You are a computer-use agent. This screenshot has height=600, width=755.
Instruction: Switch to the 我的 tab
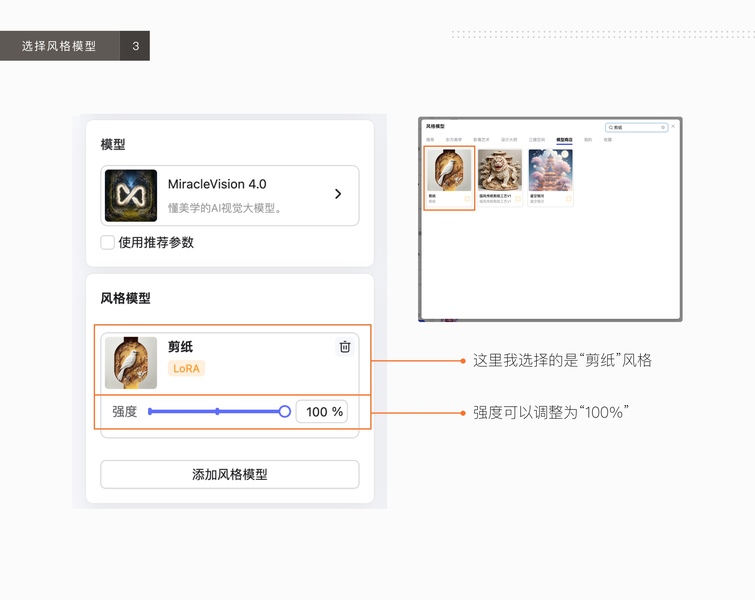click(588, 140)
